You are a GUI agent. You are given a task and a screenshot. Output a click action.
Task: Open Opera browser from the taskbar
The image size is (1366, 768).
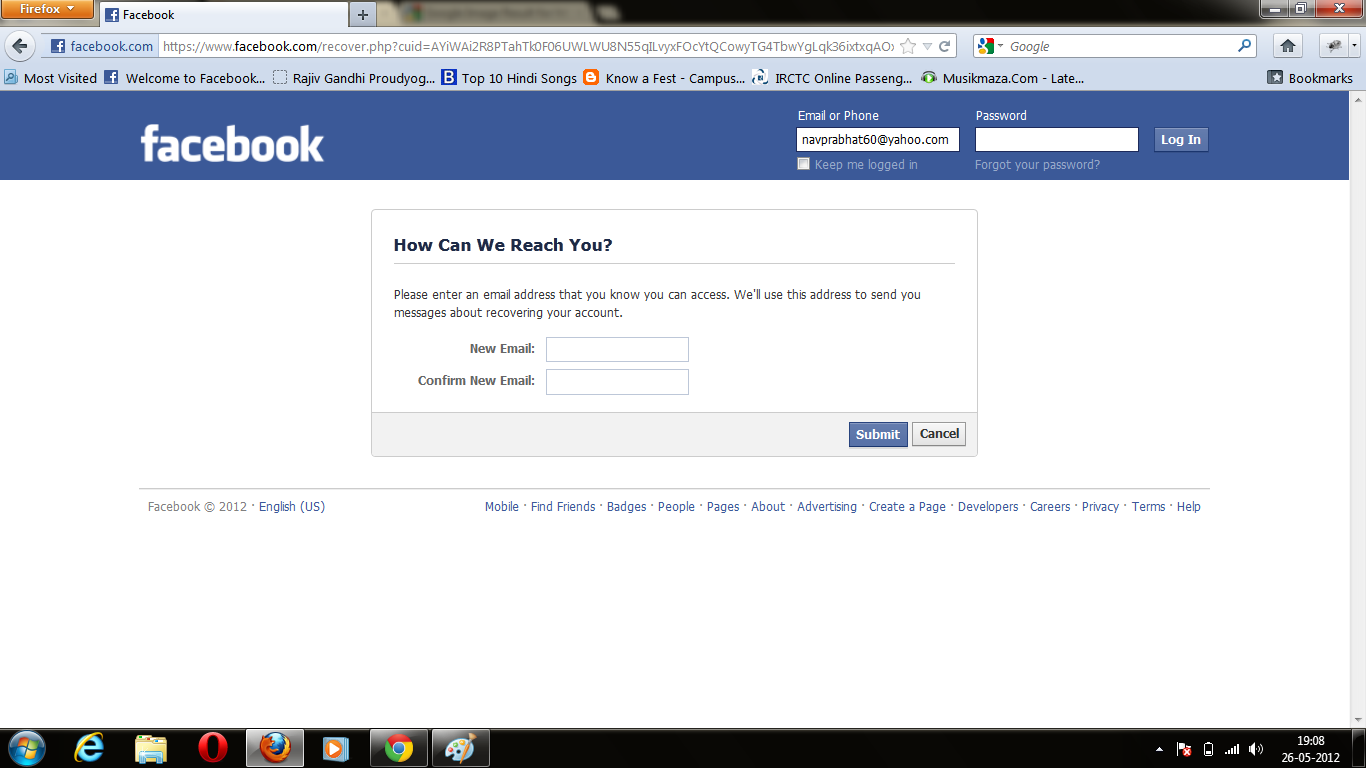(x=213, y=748)
